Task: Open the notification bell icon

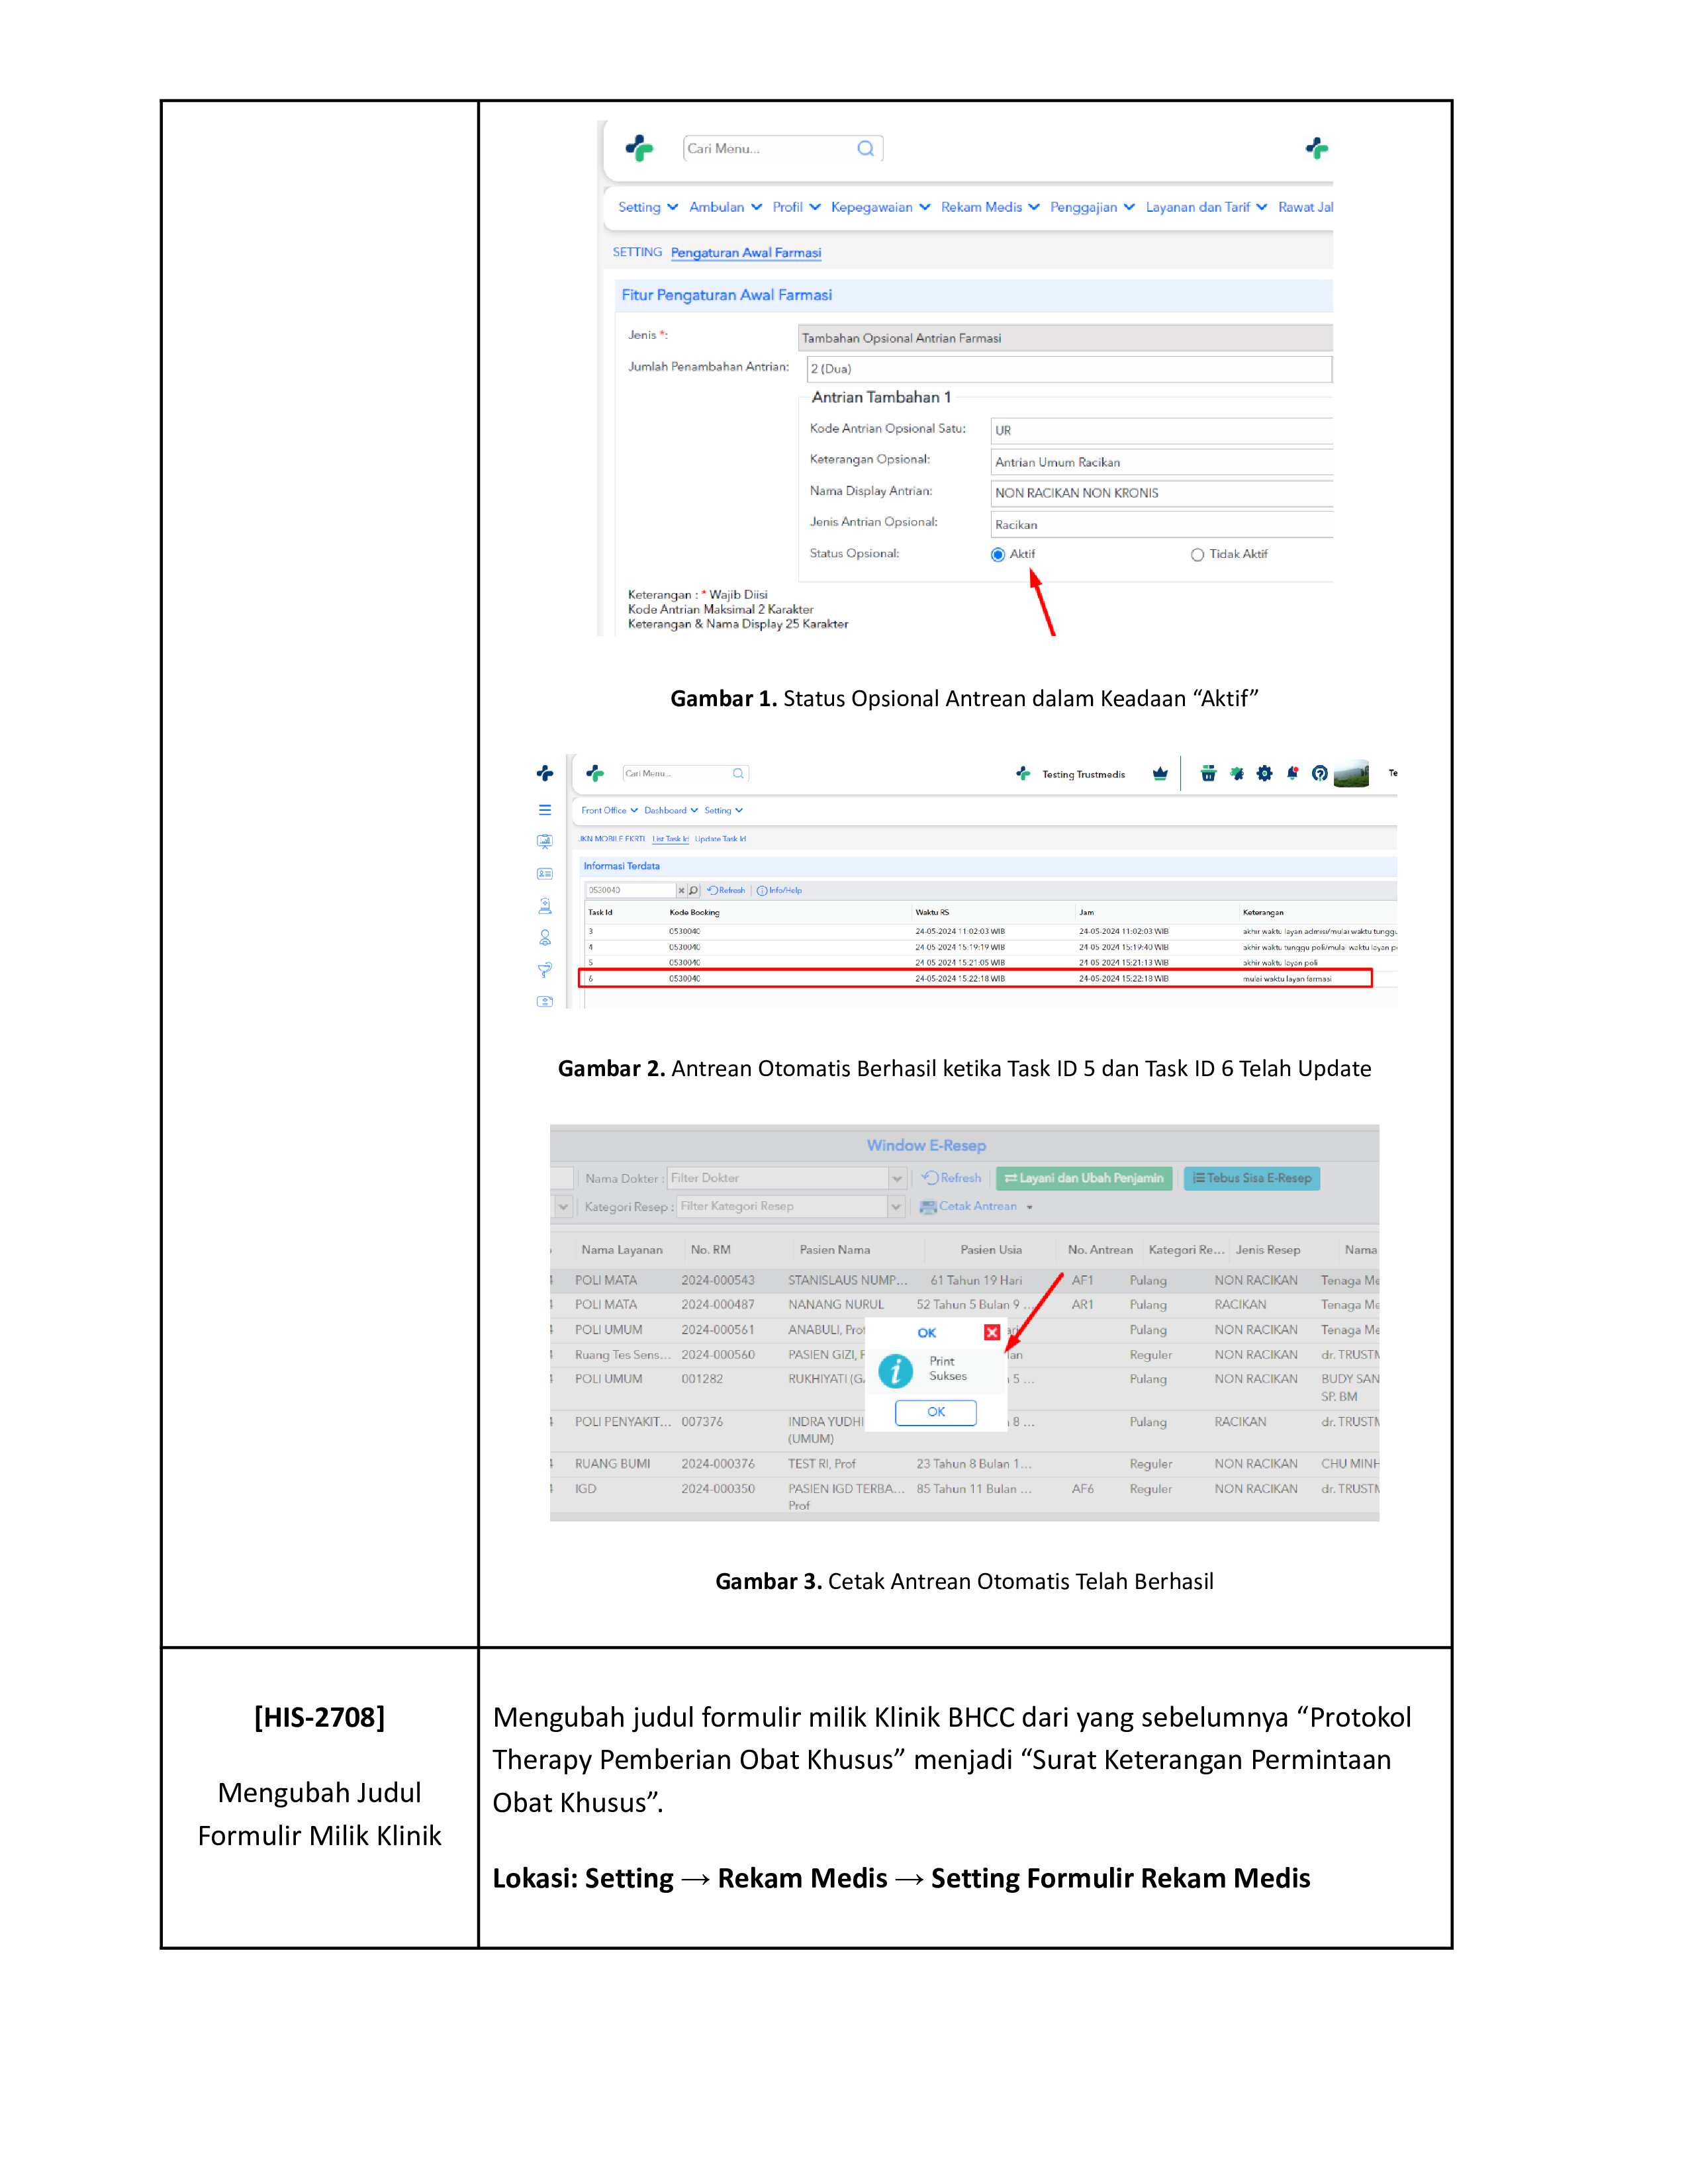Action: click(x=1292, y=773)
